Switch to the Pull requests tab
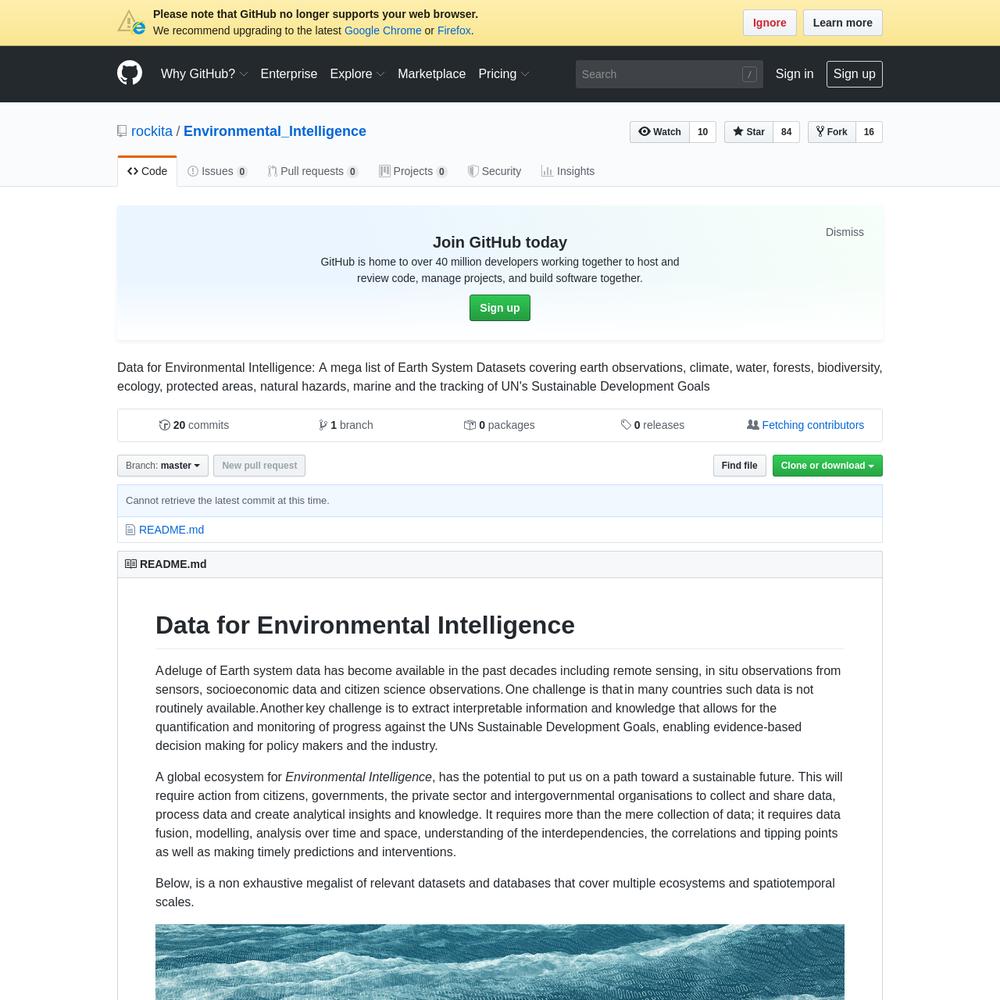This screenshot has width=1000, height=1000. click(312, 171)
